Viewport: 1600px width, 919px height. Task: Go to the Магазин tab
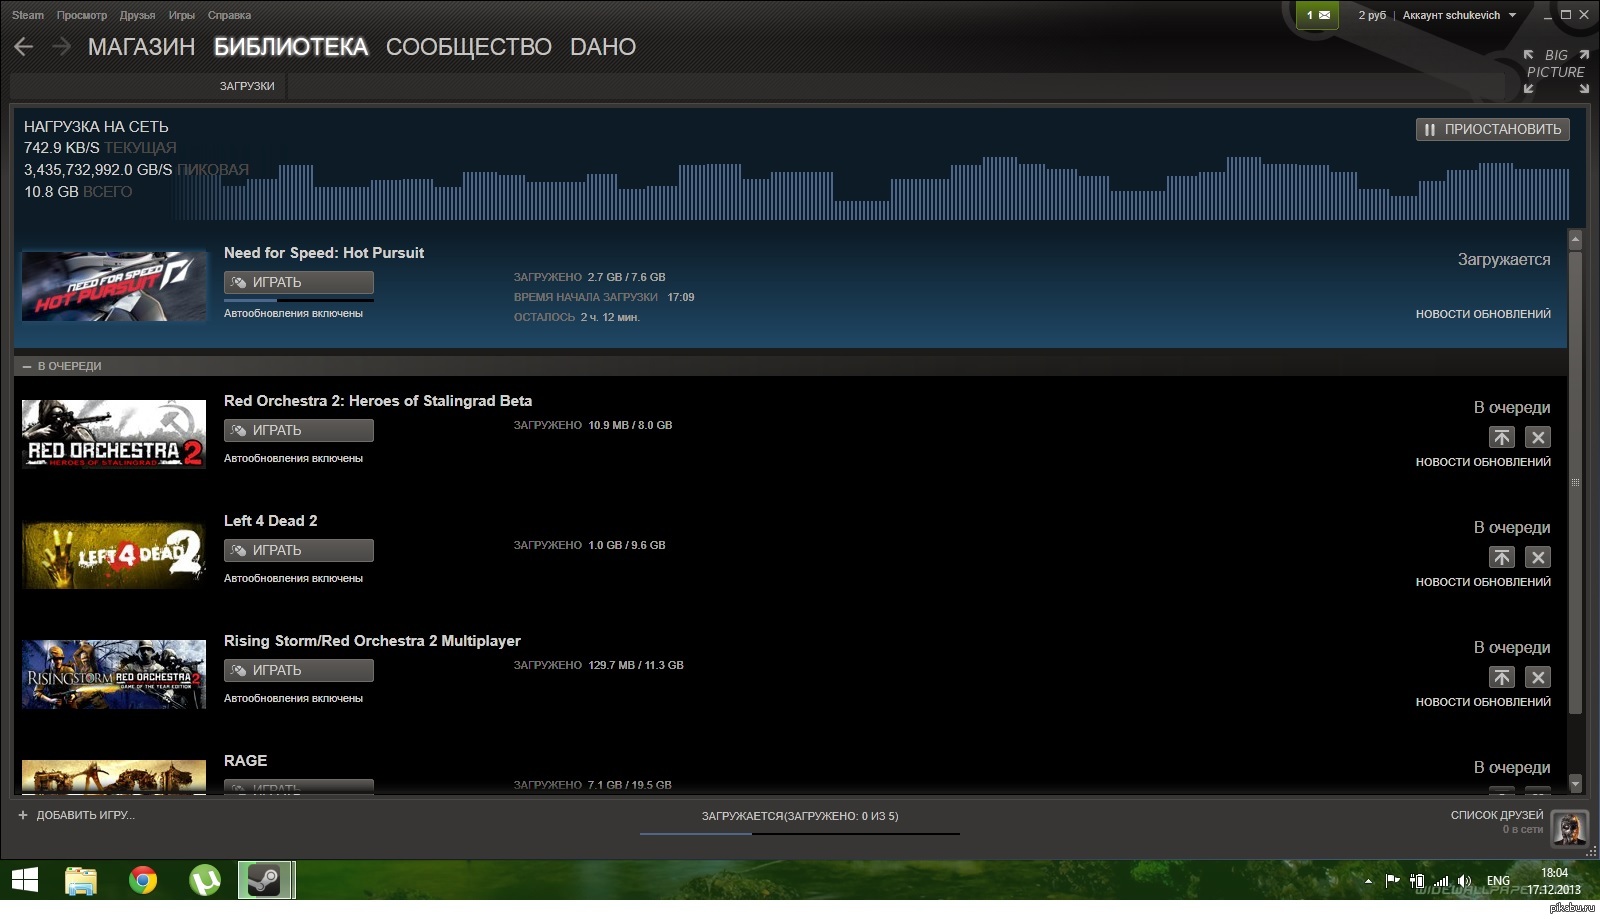141,47
